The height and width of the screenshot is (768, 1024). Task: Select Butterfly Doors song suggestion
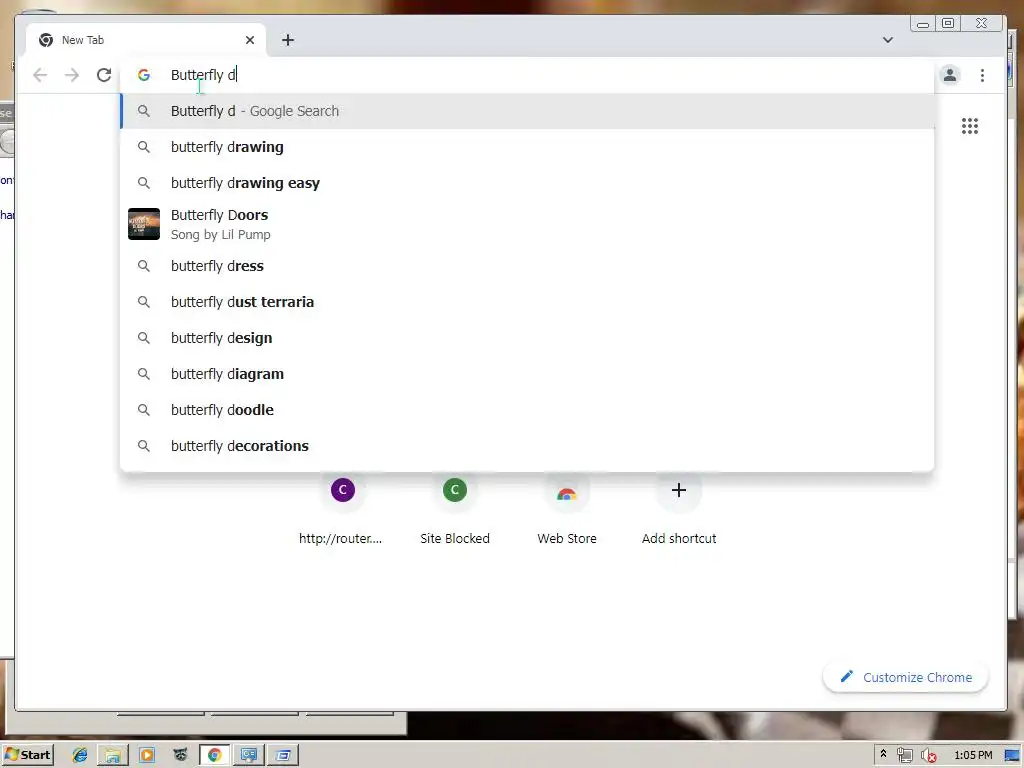click(x=527, y=224)
